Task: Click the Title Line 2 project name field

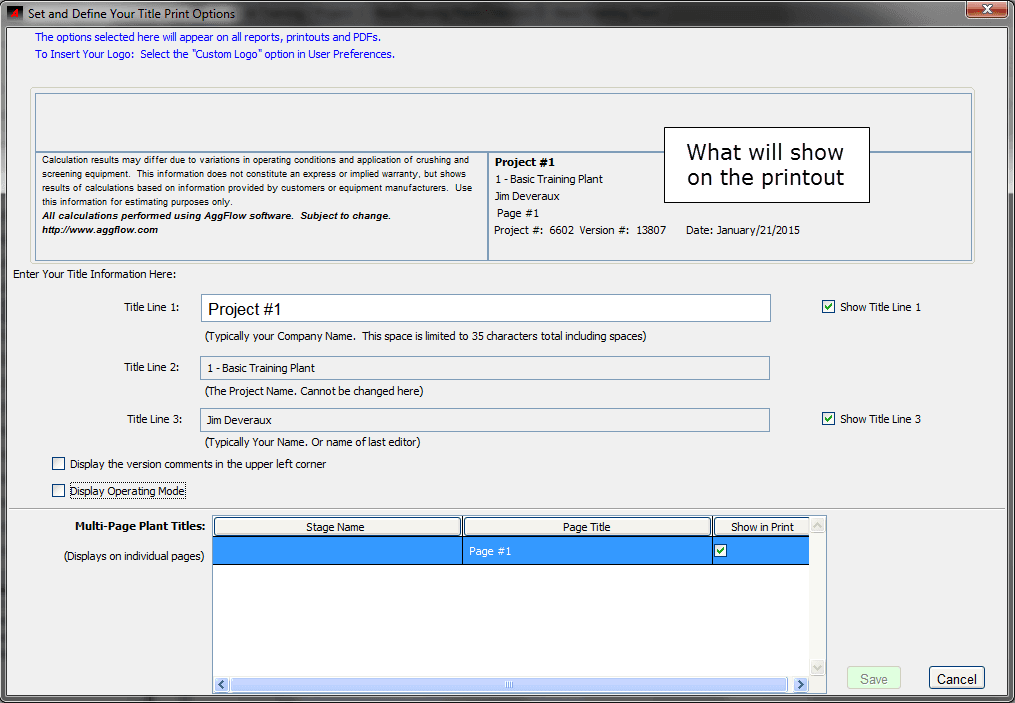Action: (486, 368)
